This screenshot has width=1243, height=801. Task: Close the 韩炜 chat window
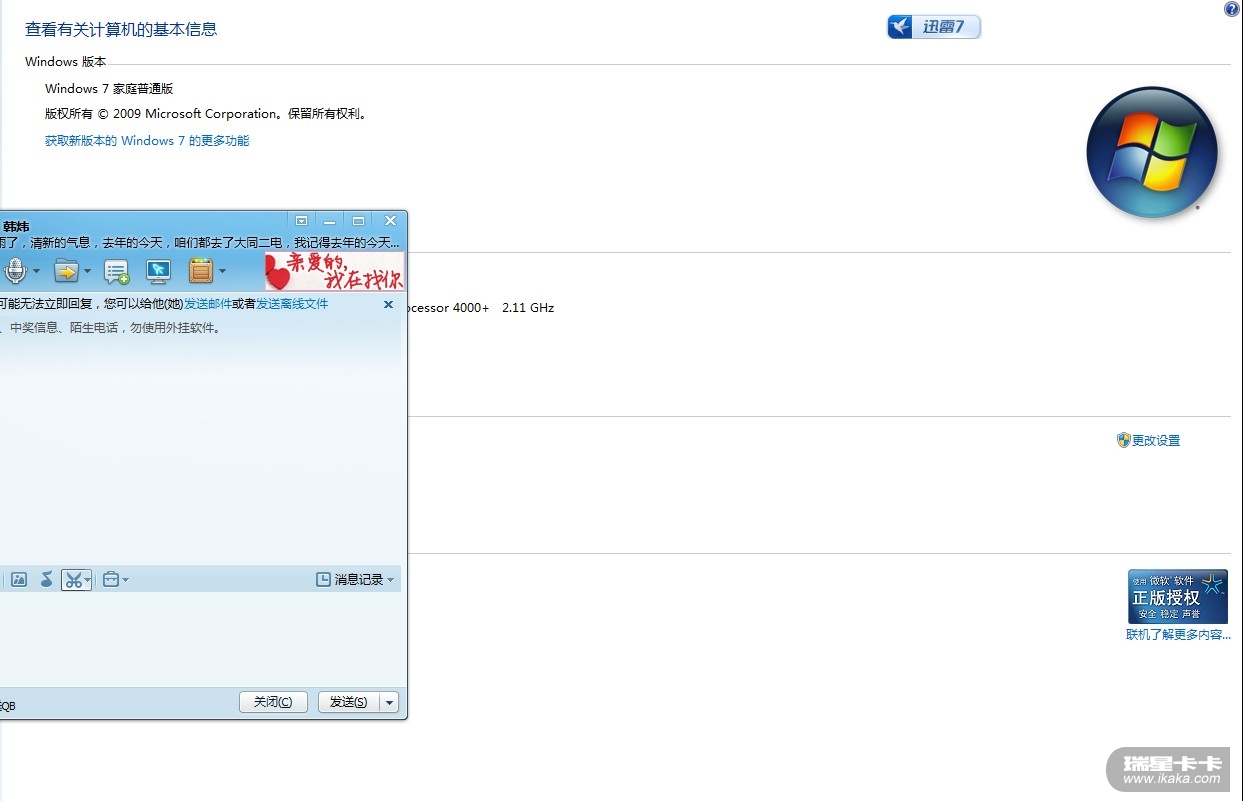(x=390, y=220)
